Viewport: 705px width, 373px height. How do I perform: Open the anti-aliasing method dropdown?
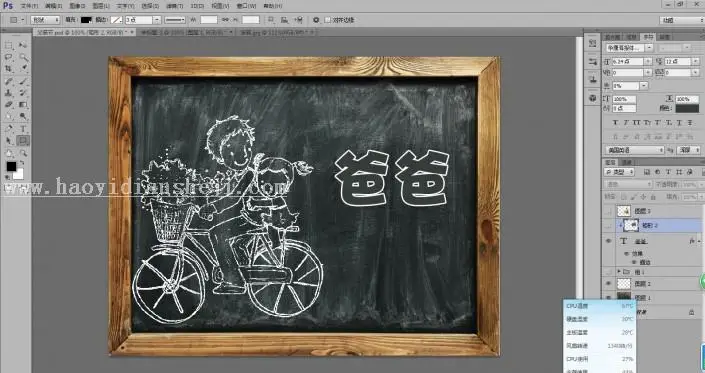688,150
